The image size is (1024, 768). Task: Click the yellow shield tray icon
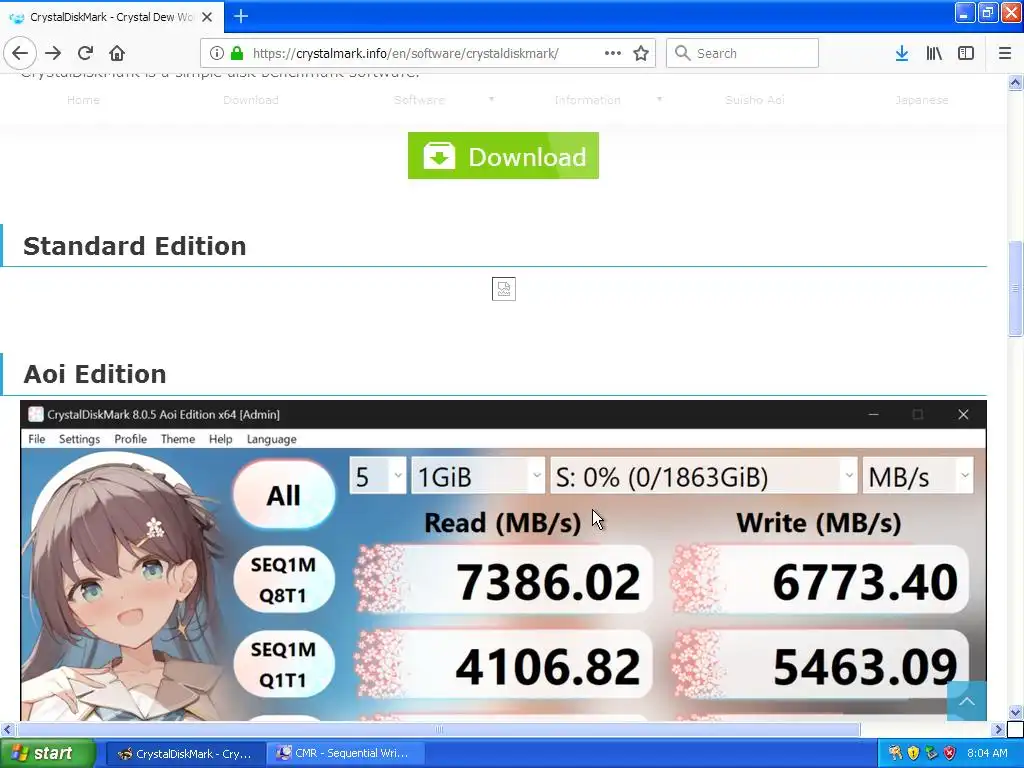point(913,753)
